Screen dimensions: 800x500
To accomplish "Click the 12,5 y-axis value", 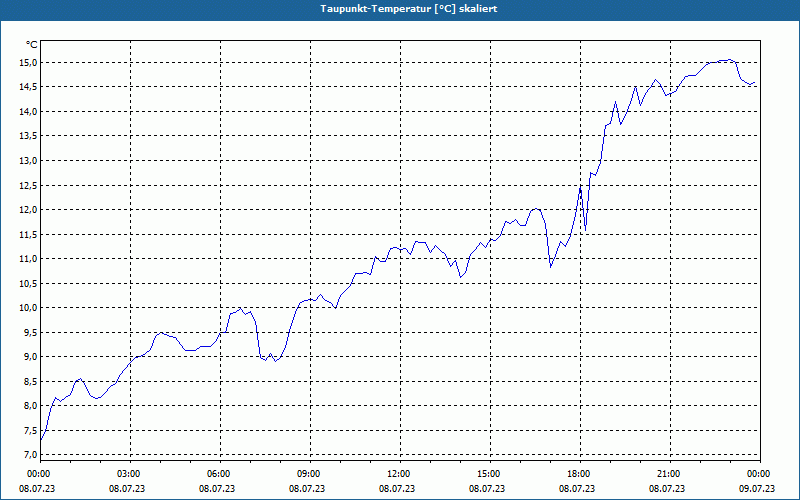I will tap(29, 185).
